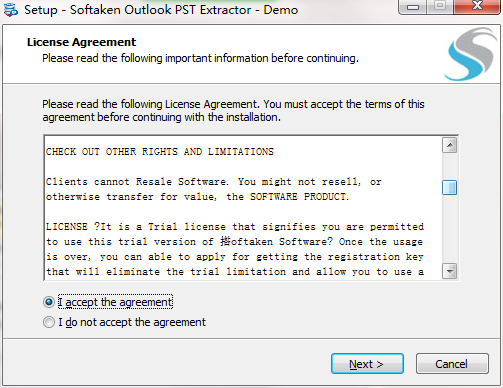Click the scroll up arrow of license text
This screenshot has height=388, width=503.
tap(449, 145)
